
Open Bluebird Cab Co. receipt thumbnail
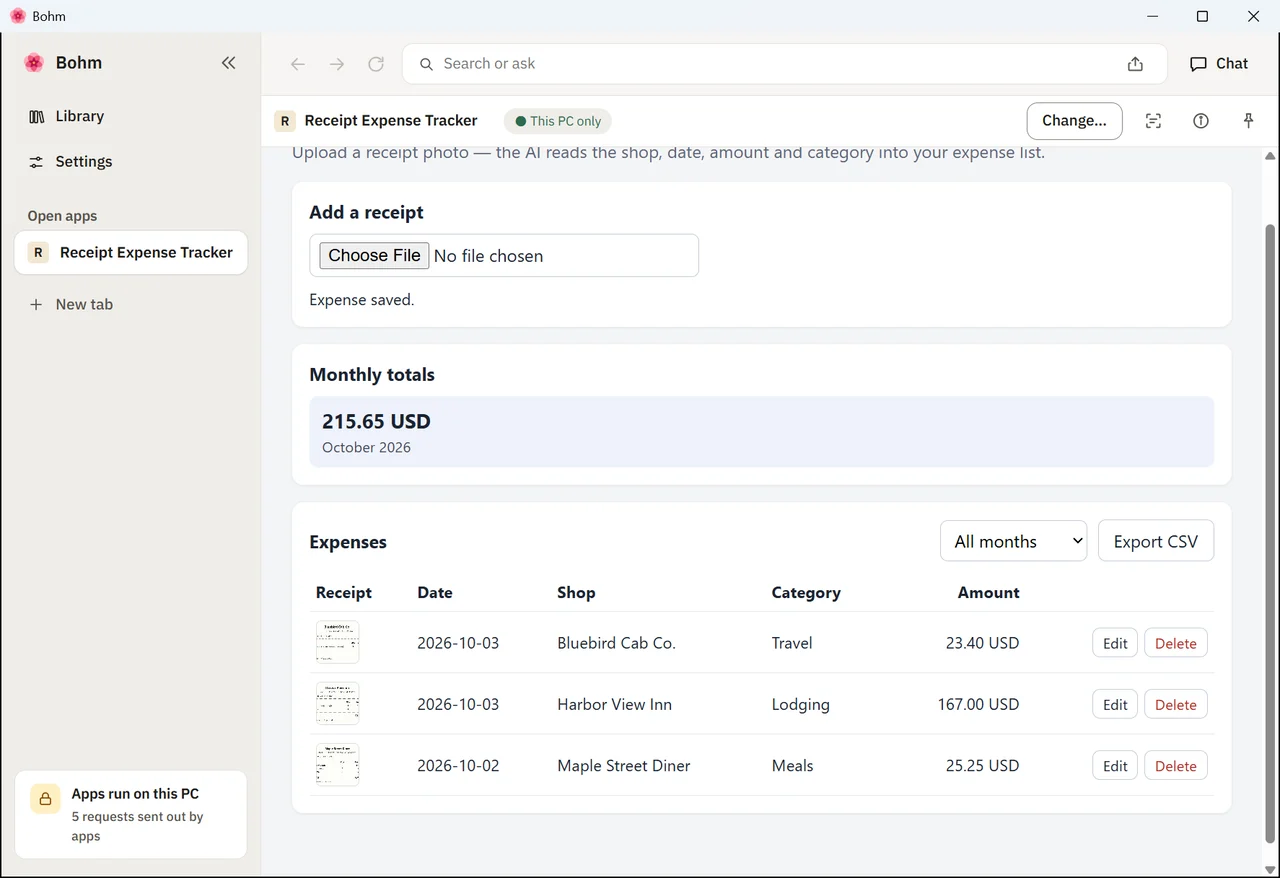tap(337, 642)
